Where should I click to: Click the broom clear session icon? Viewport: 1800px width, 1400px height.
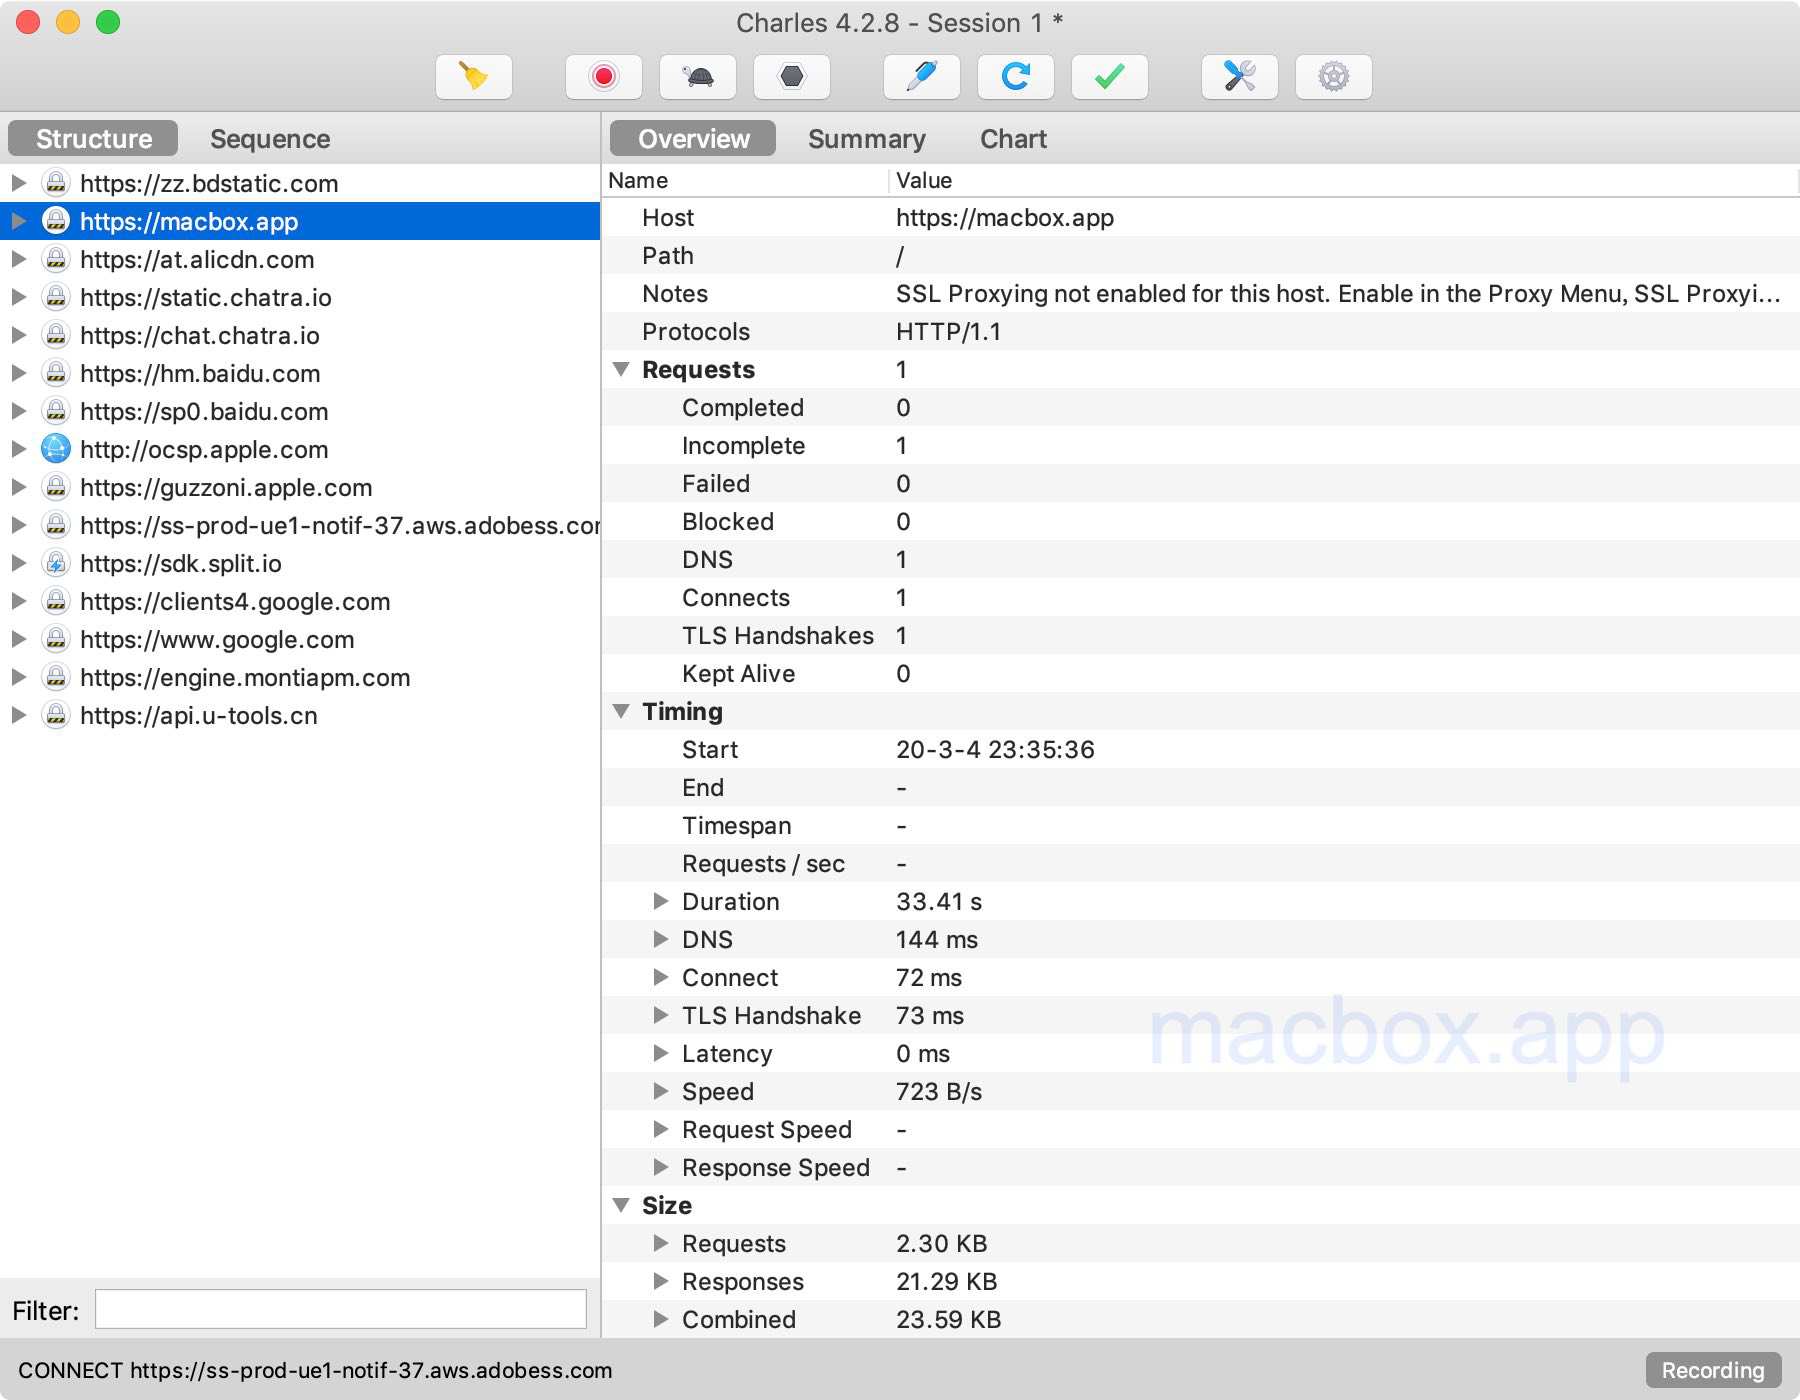[474, 77]
